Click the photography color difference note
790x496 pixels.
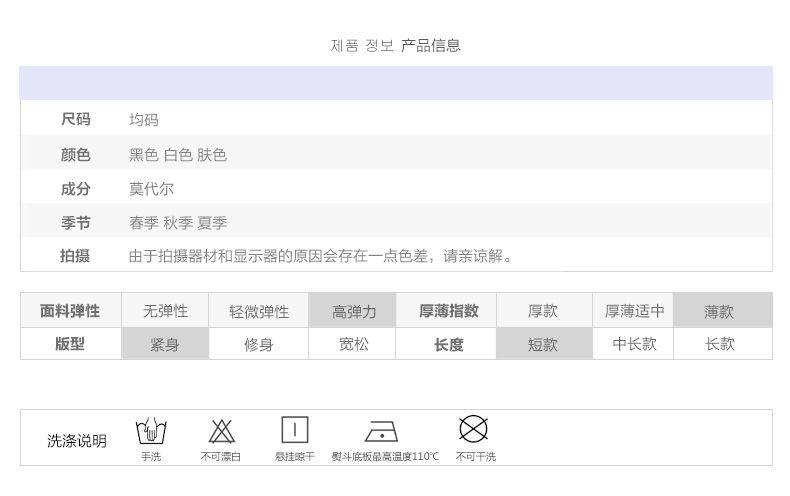[320, 256]
